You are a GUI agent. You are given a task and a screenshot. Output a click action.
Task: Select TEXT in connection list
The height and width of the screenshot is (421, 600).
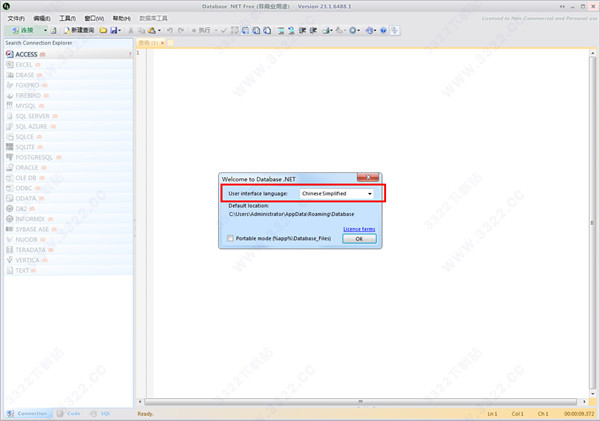click(x=68, y=271)
